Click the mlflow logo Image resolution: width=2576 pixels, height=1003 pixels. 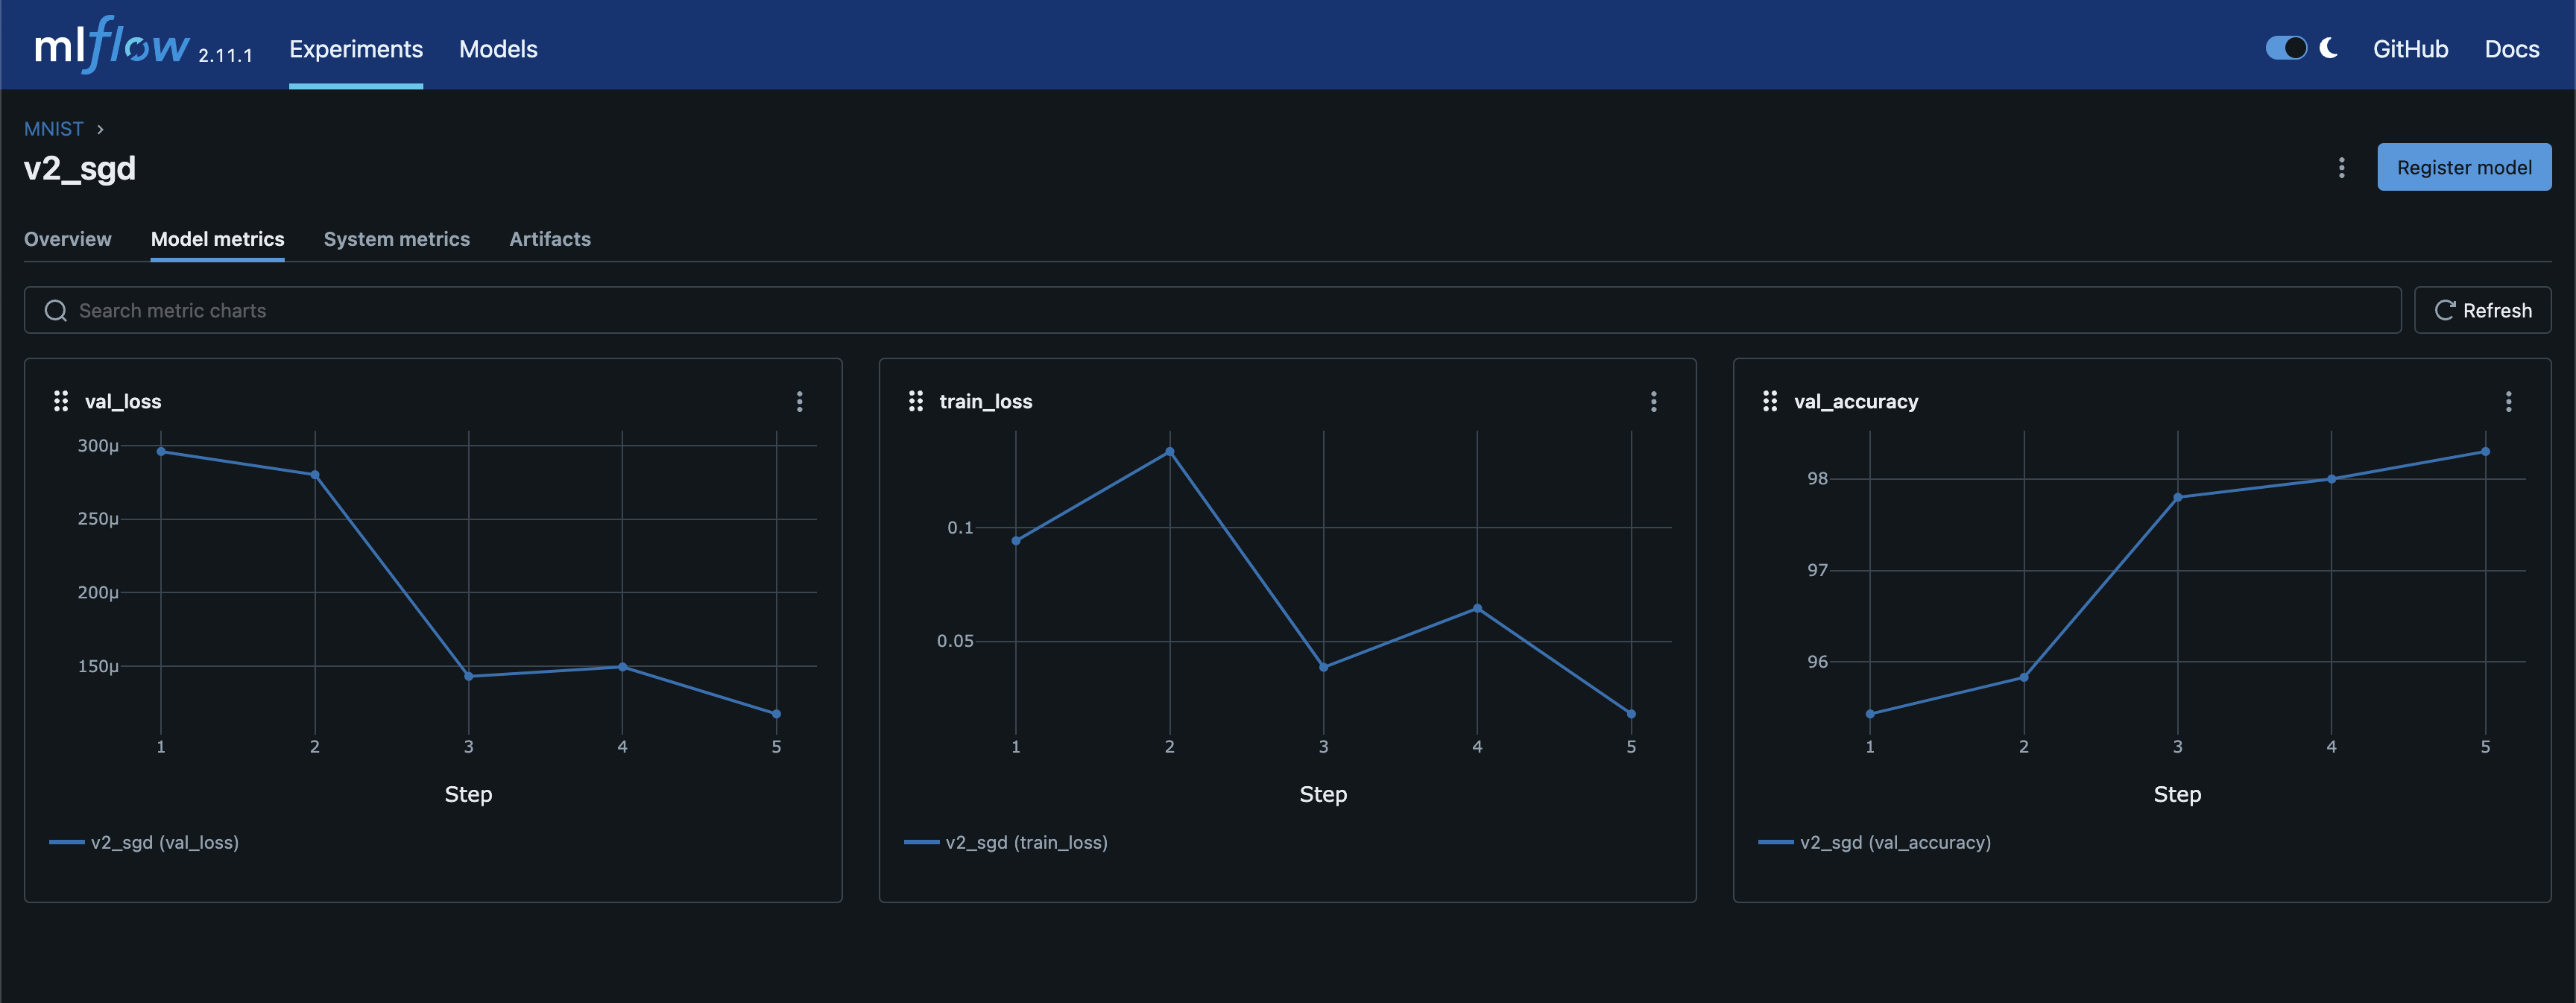112,46
